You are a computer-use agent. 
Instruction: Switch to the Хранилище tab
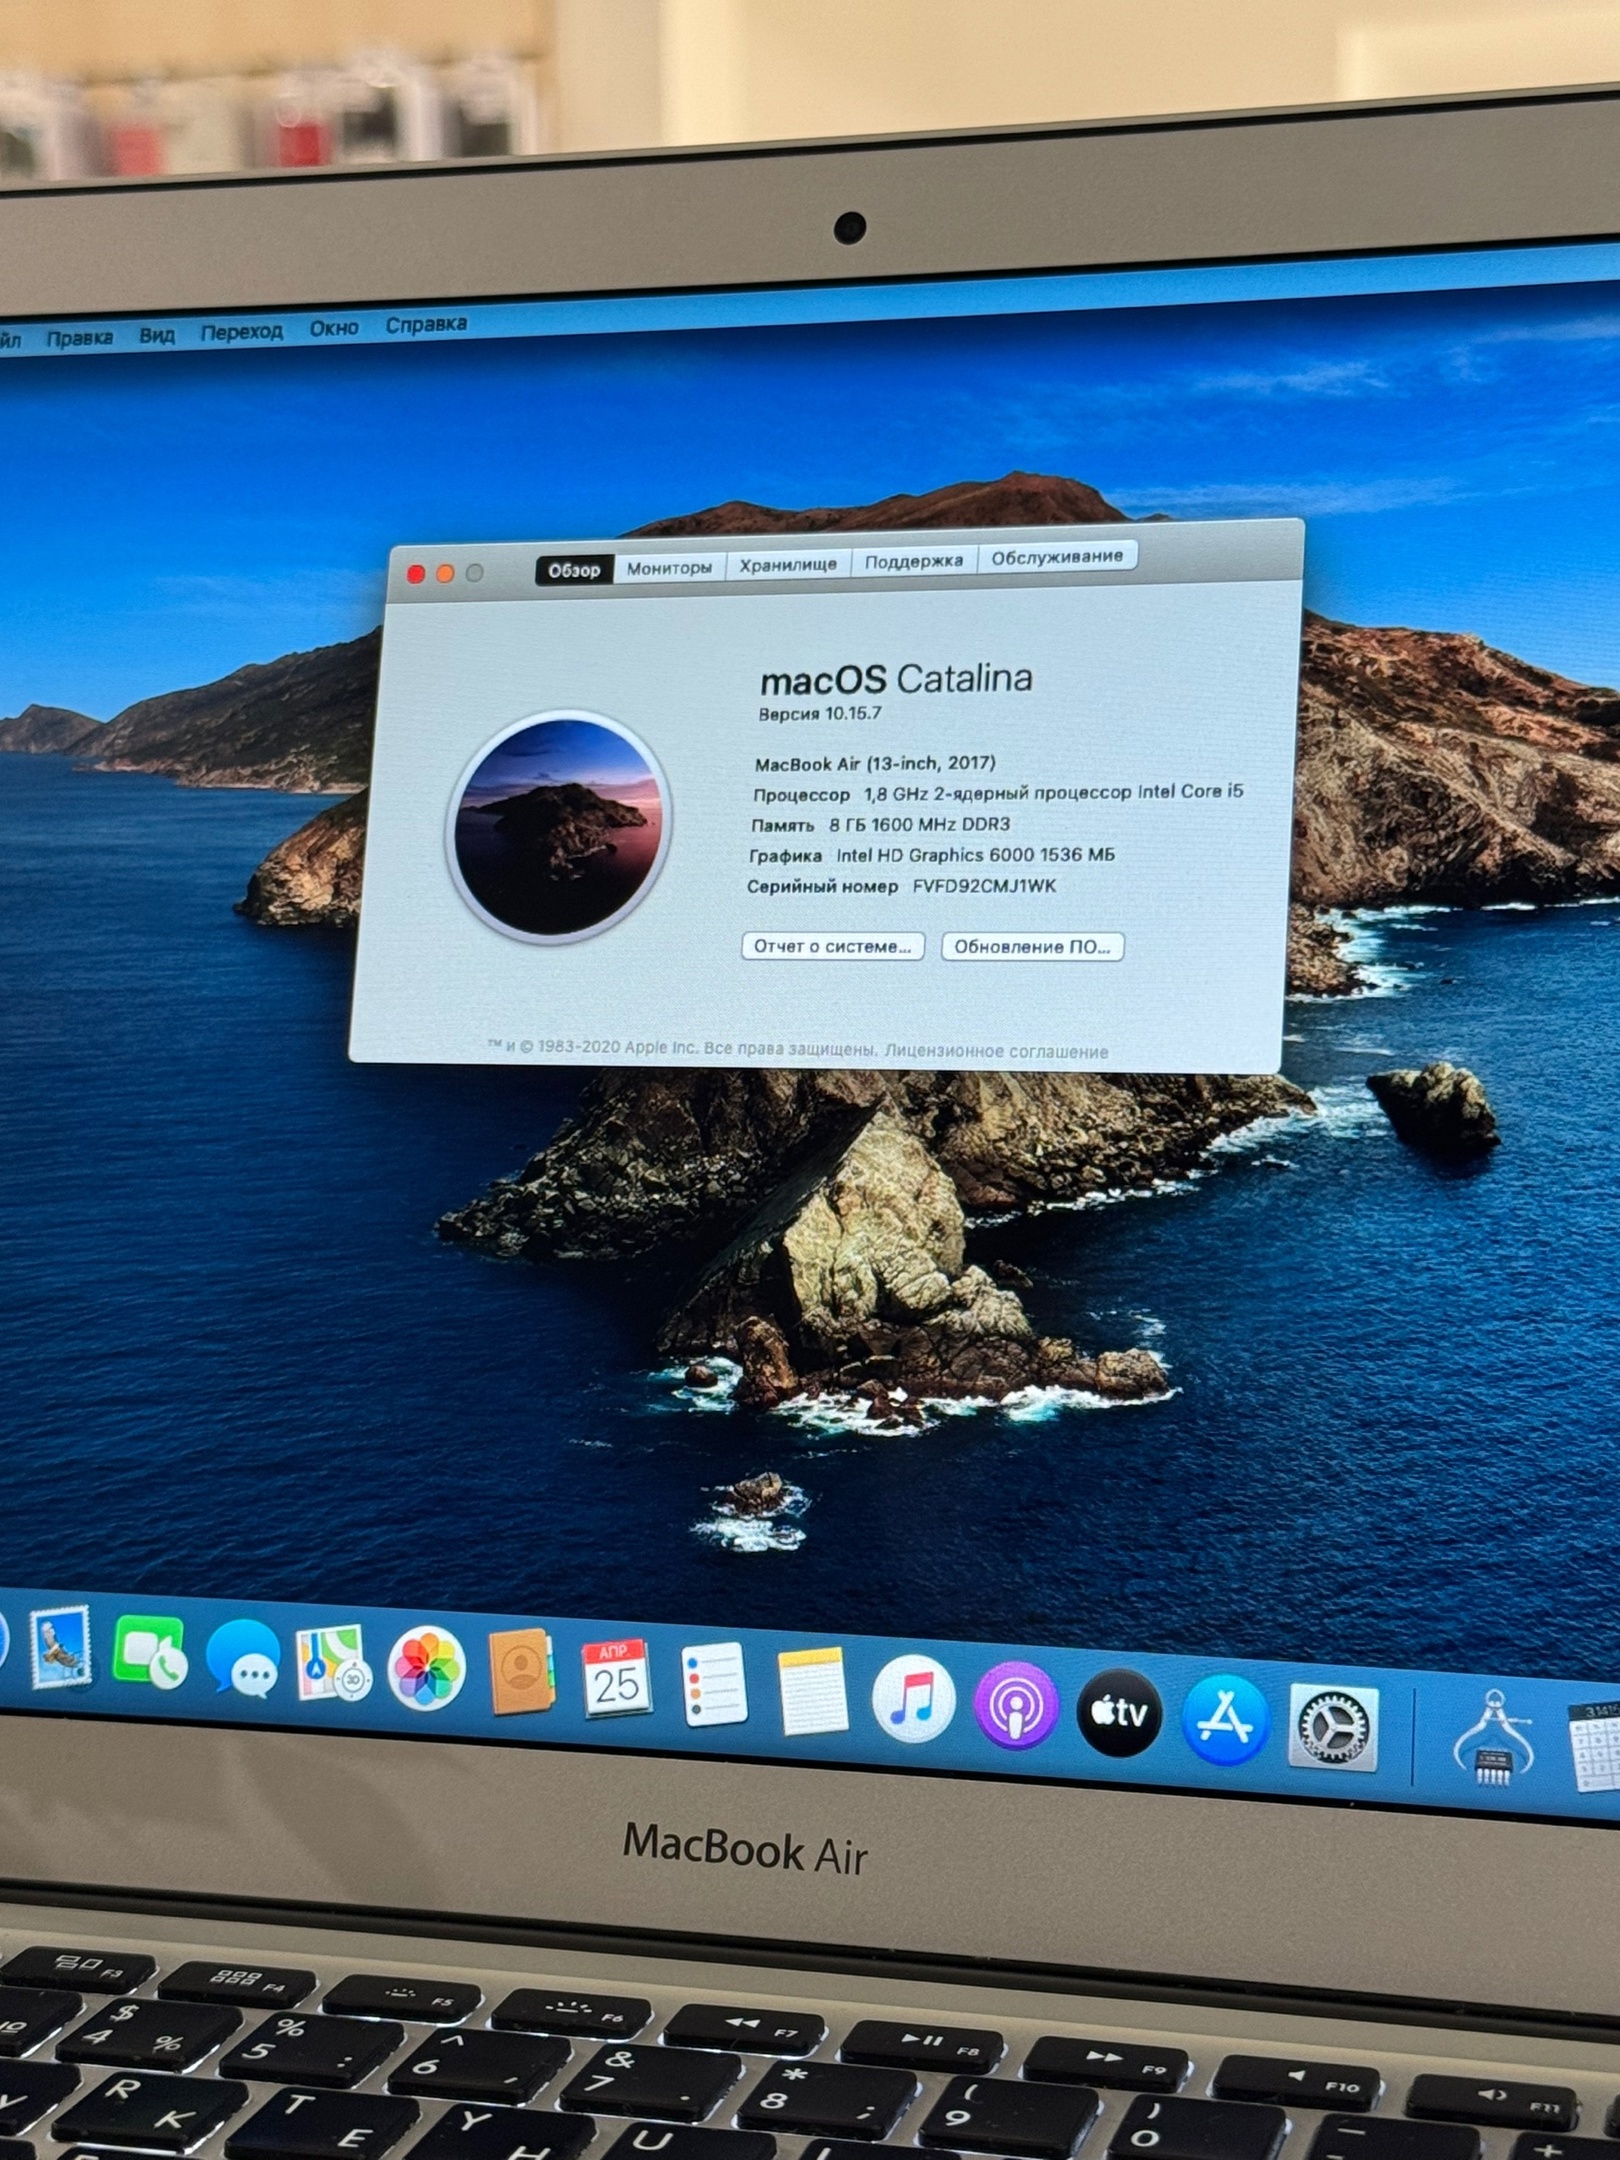point(788,564)
